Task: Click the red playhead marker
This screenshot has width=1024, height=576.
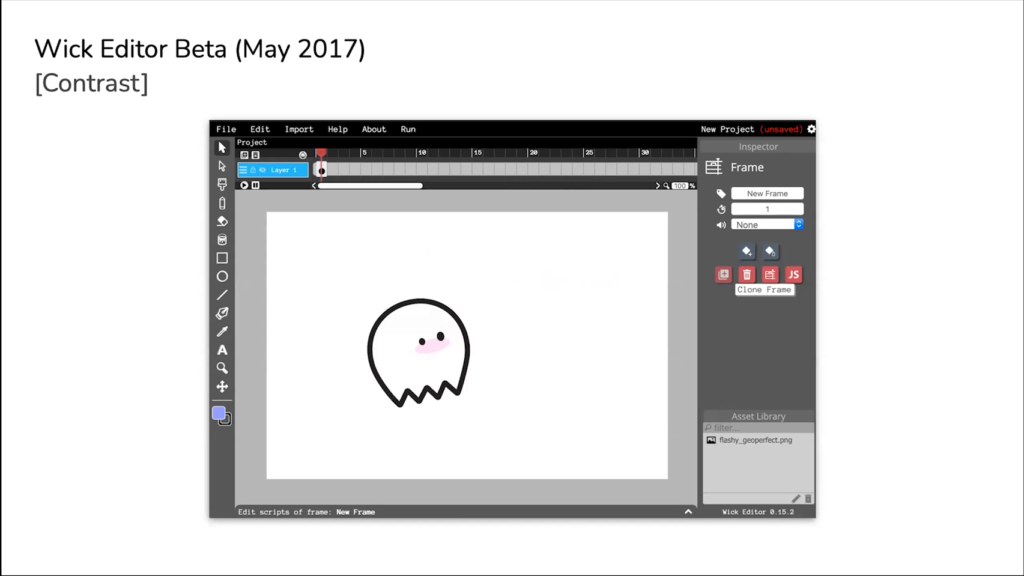Action: [x=321, y=153]
